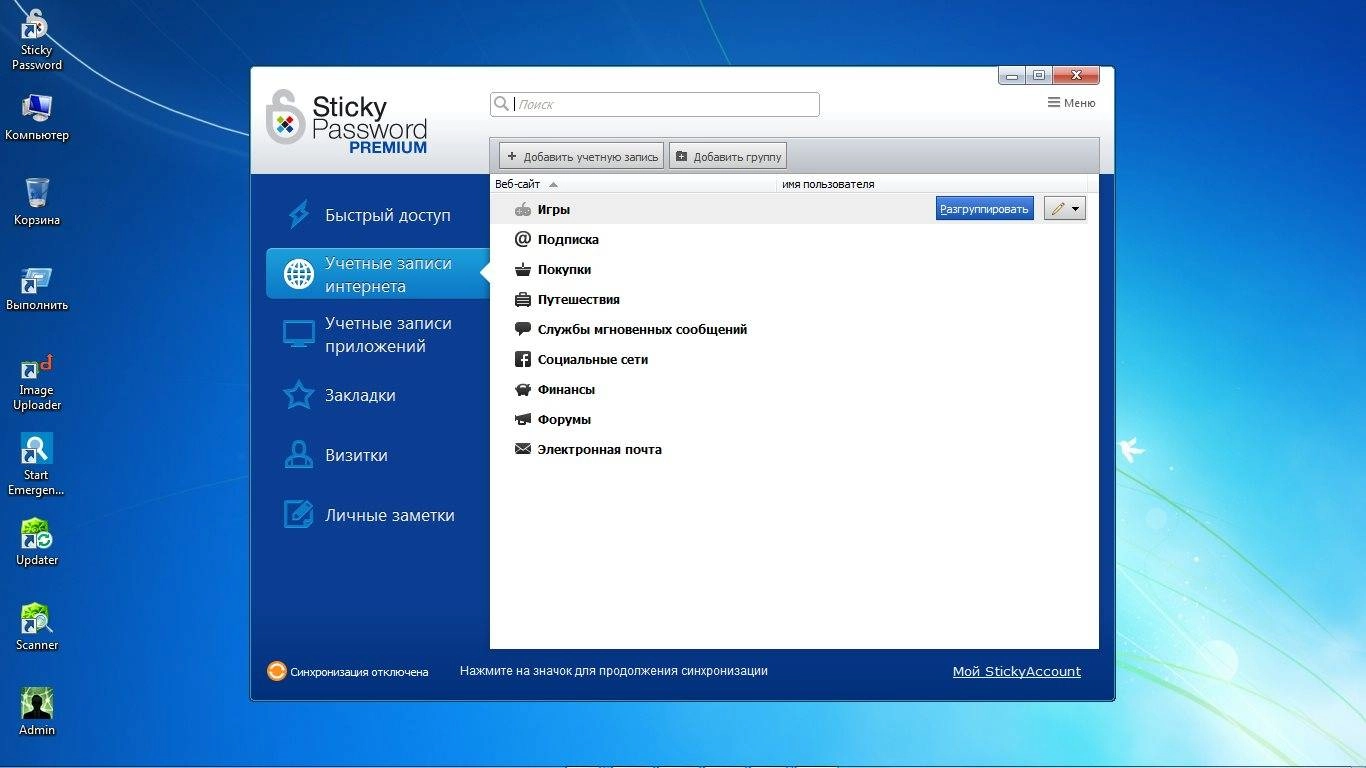Image resolution: width=1366 pixels, height=768 pixels.
Task: Open the Корзина recycle bin icon
Action: click(37, 201)
